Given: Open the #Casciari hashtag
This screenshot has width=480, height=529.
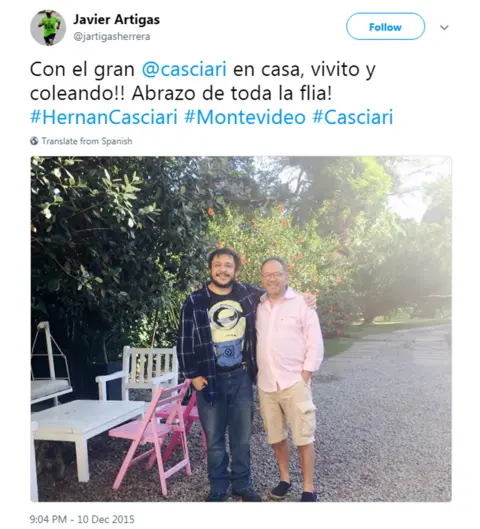Looking at the screenshot, I should (x=353, y=117).
